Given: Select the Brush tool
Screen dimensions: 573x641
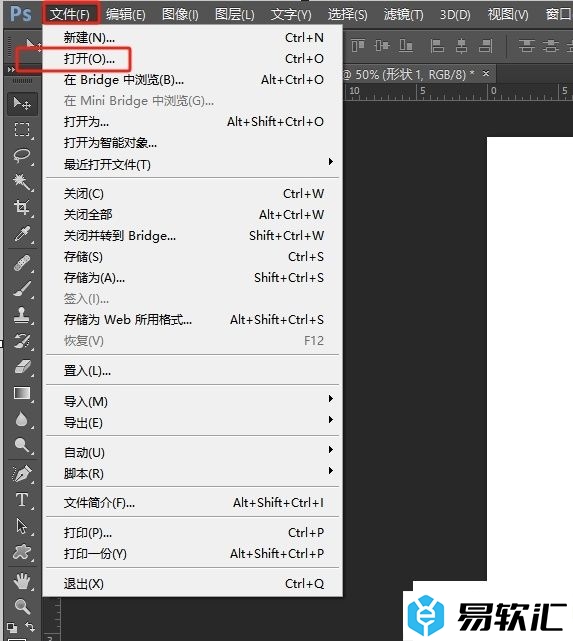Looking at the screenshot, I should click(22, 289).
